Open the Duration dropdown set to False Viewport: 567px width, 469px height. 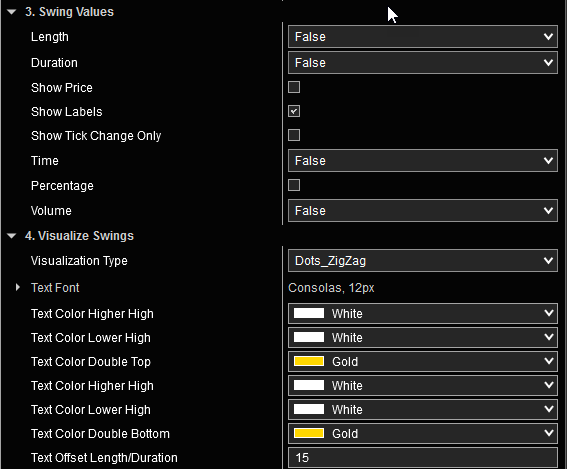[422, 63]
